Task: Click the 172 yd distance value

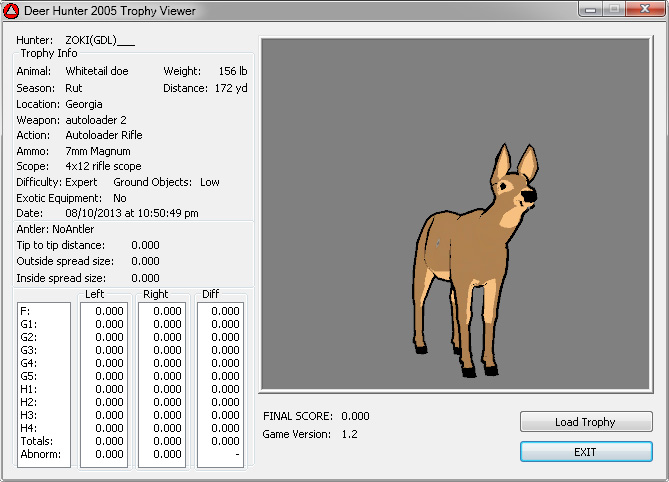Action: pyautogui.click(x=234, y=88)
